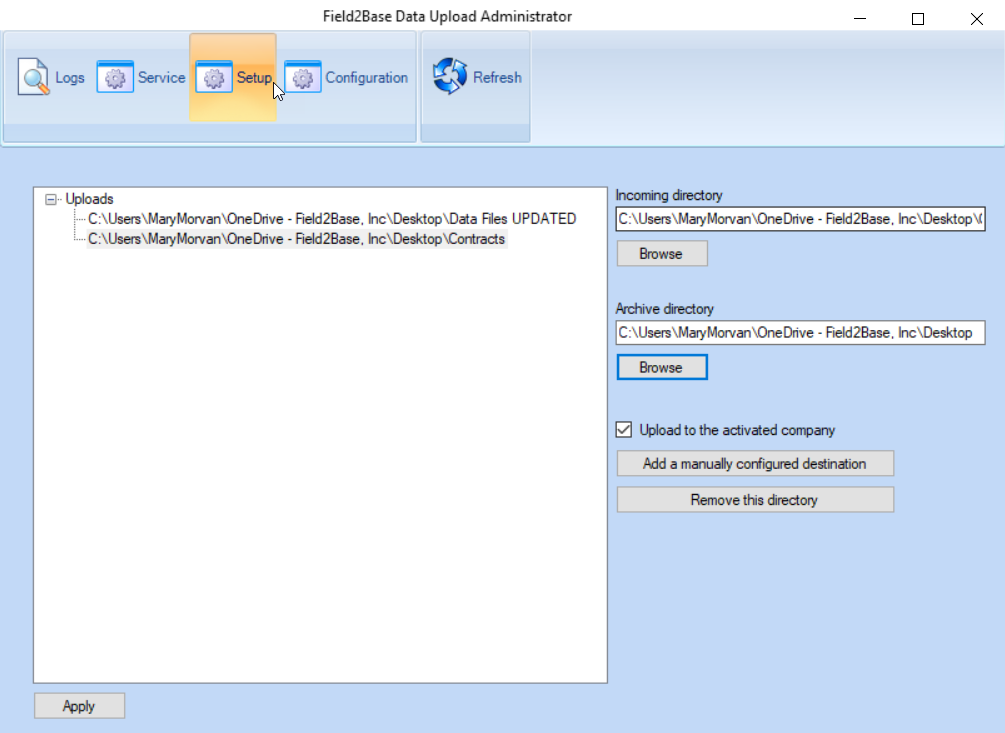1005x733 pixels.
Task: Select the Data Files UPDATED path
Action: 332,219
